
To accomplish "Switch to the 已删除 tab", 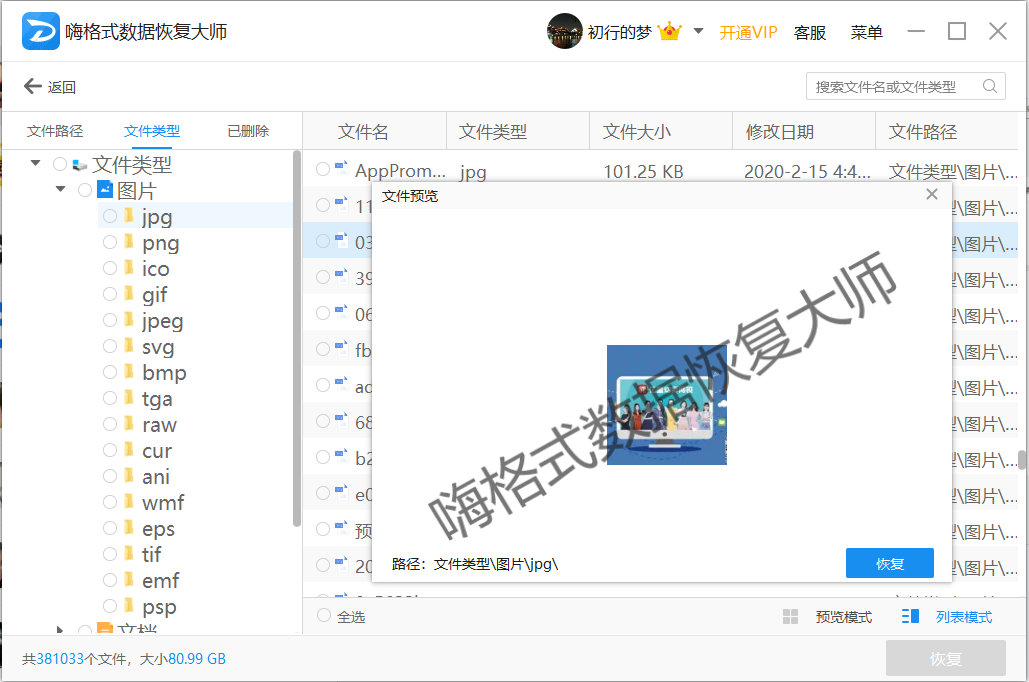I will (247, 131).
